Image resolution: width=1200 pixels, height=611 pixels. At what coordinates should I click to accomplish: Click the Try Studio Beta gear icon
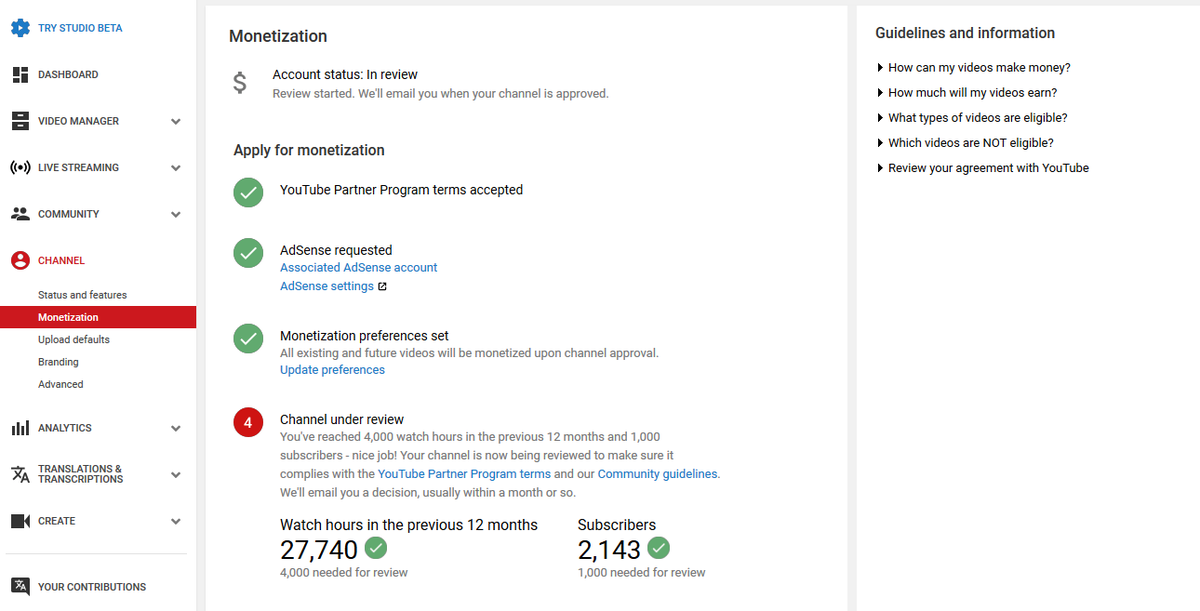click(x=20, y=28)
